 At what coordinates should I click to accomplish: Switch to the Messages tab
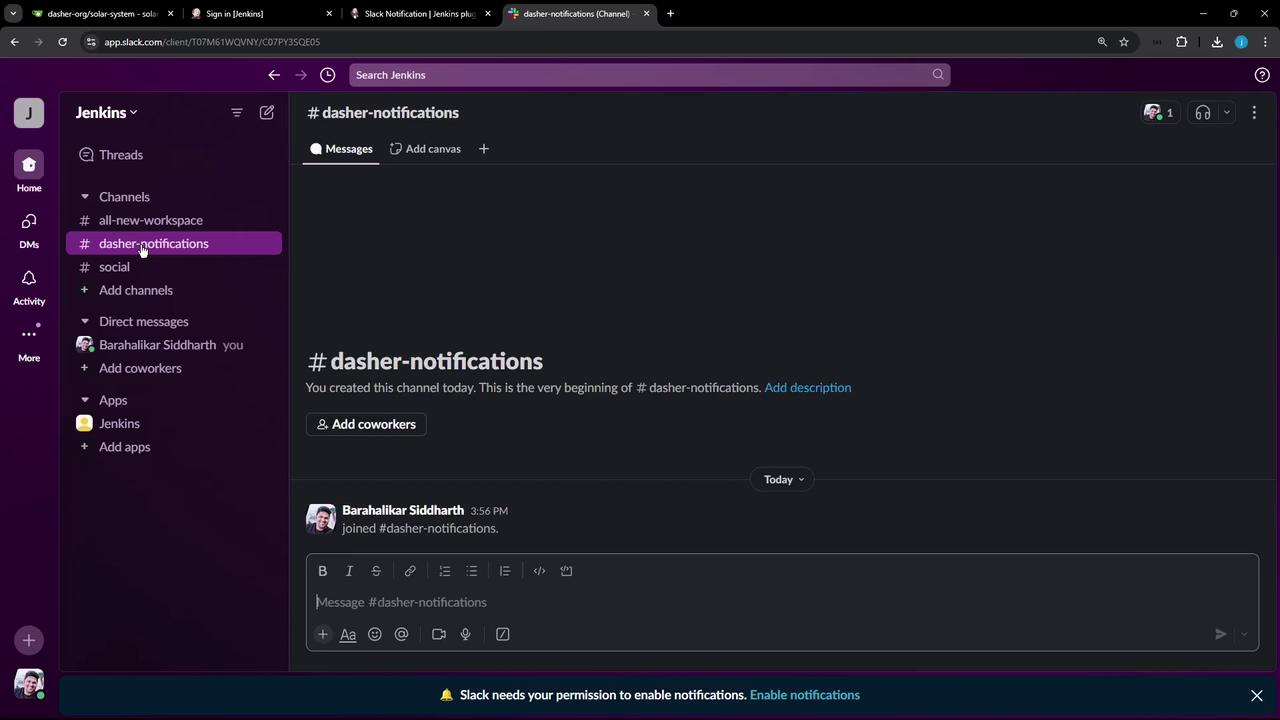341,149
